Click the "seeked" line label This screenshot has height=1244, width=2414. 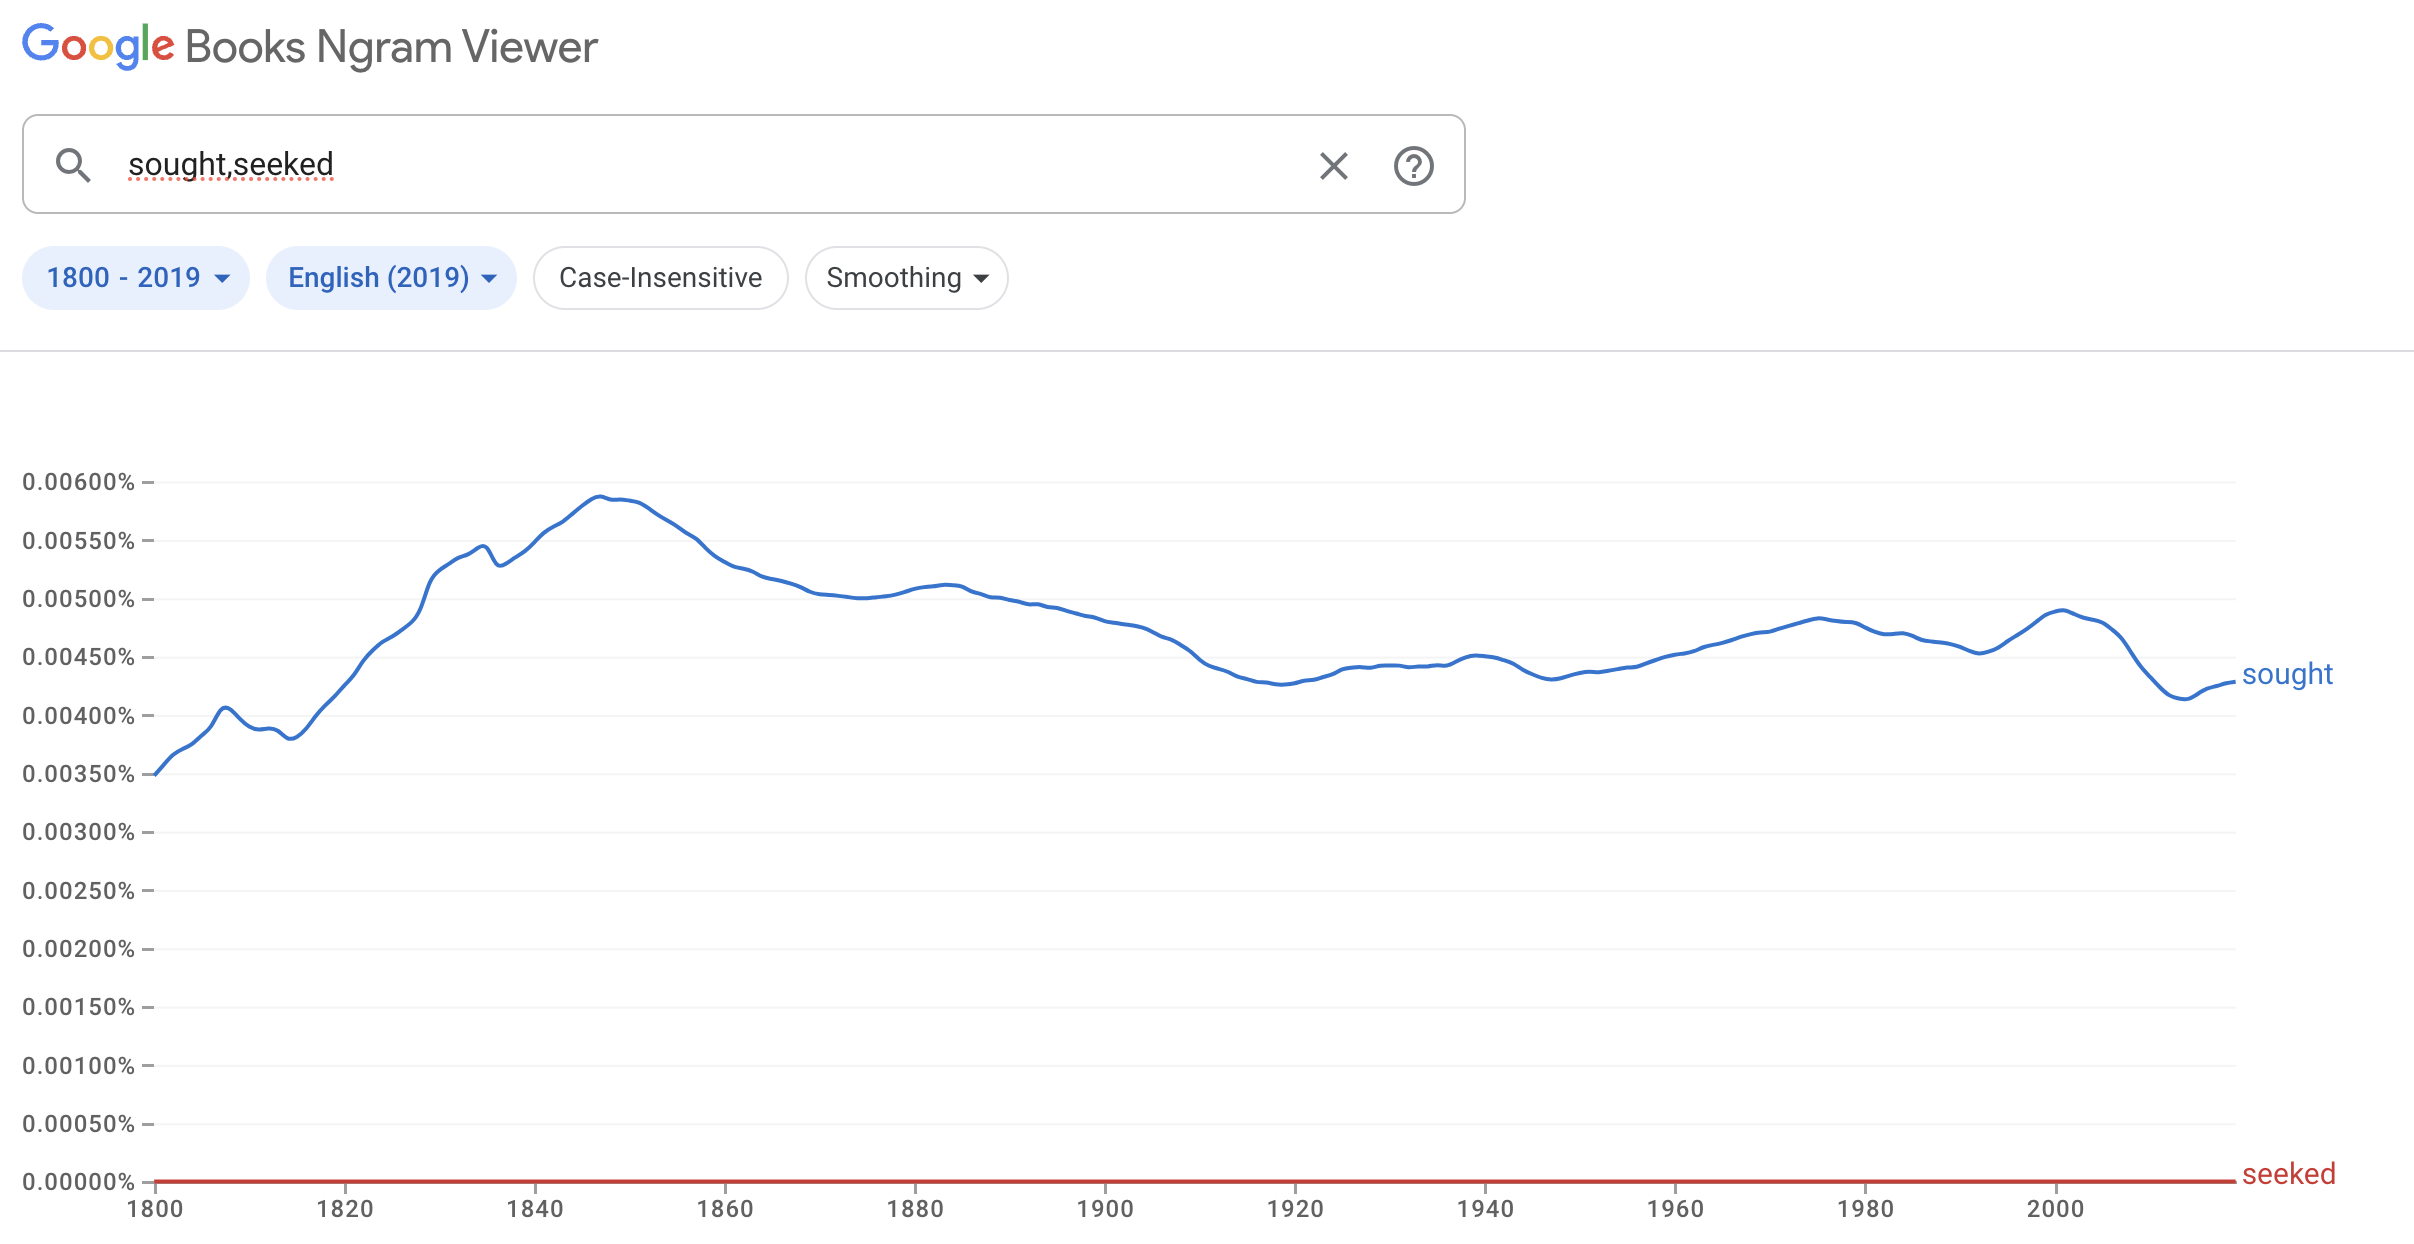tap(2288, 1174)
